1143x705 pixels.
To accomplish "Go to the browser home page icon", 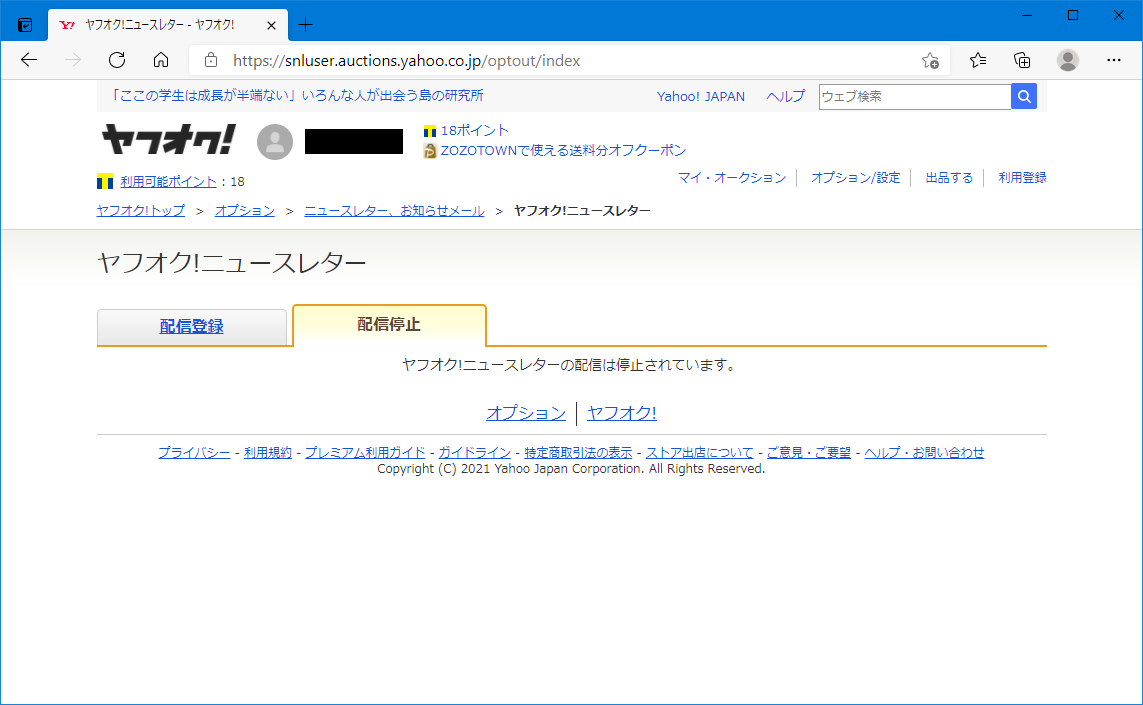I will [161, 60].
